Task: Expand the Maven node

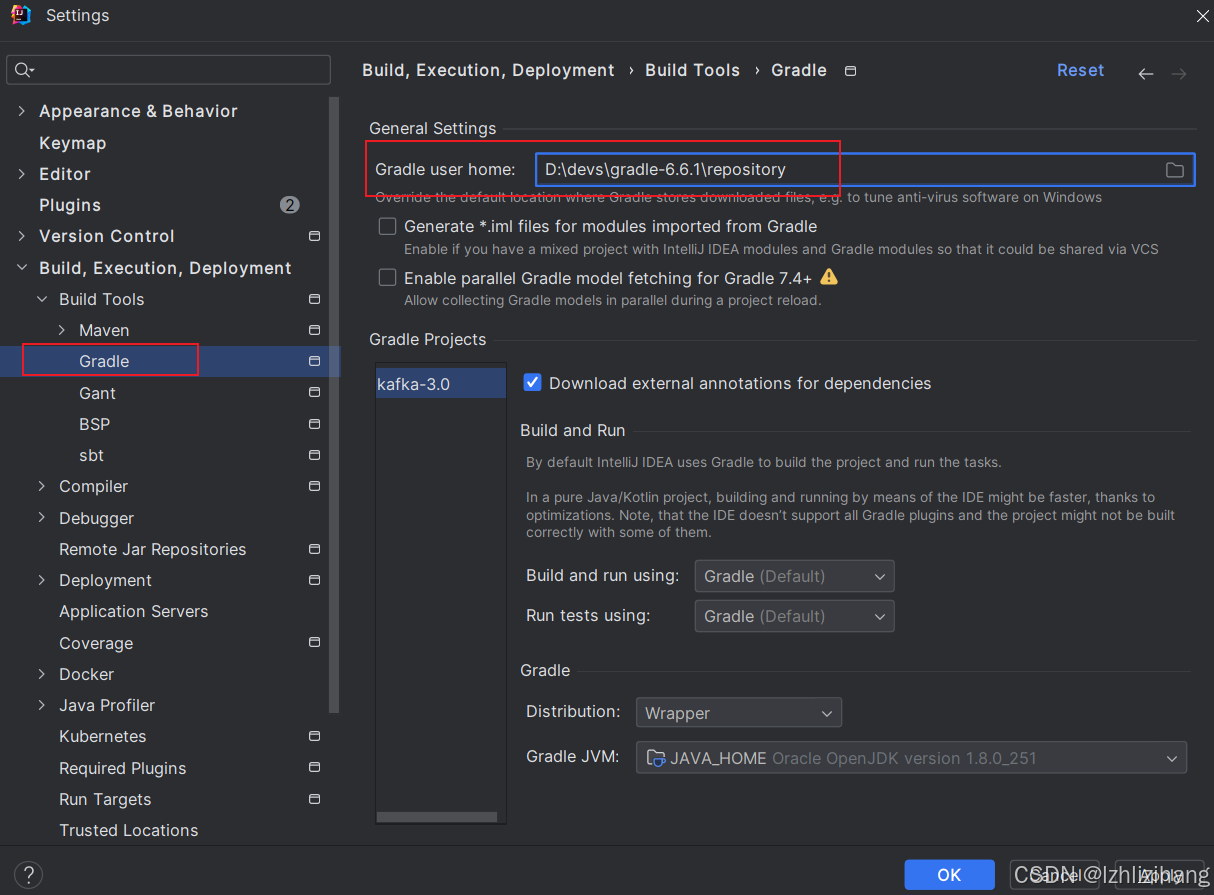Action: point(62,330)
